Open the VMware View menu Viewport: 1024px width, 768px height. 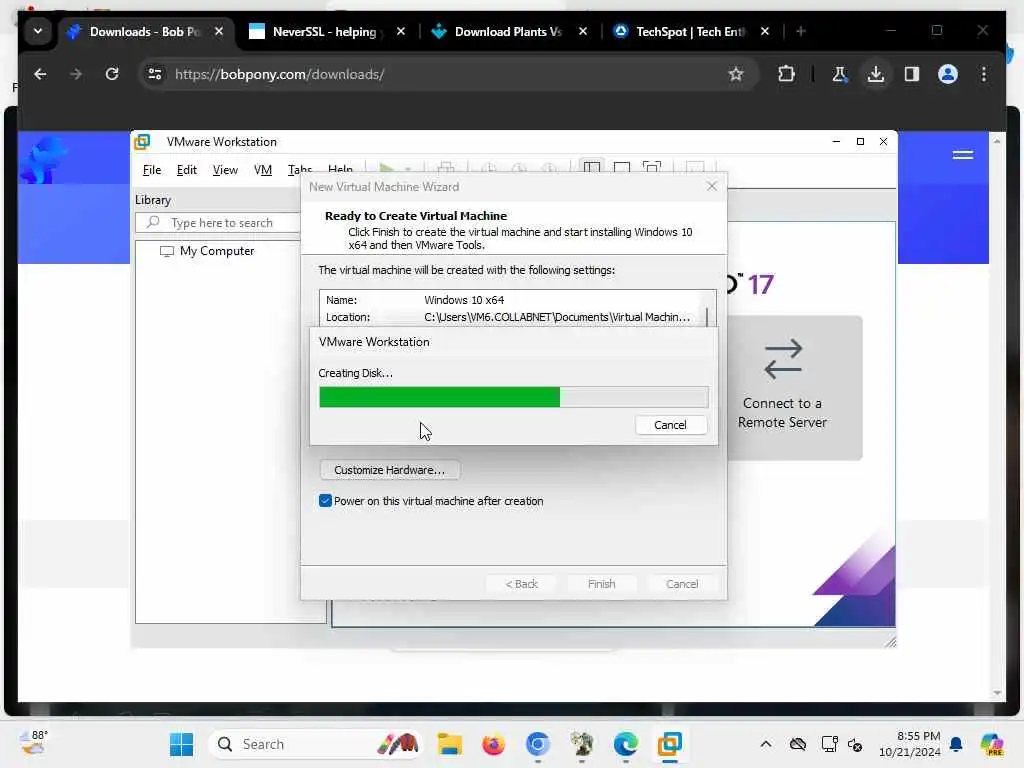(x=225, y=170)
